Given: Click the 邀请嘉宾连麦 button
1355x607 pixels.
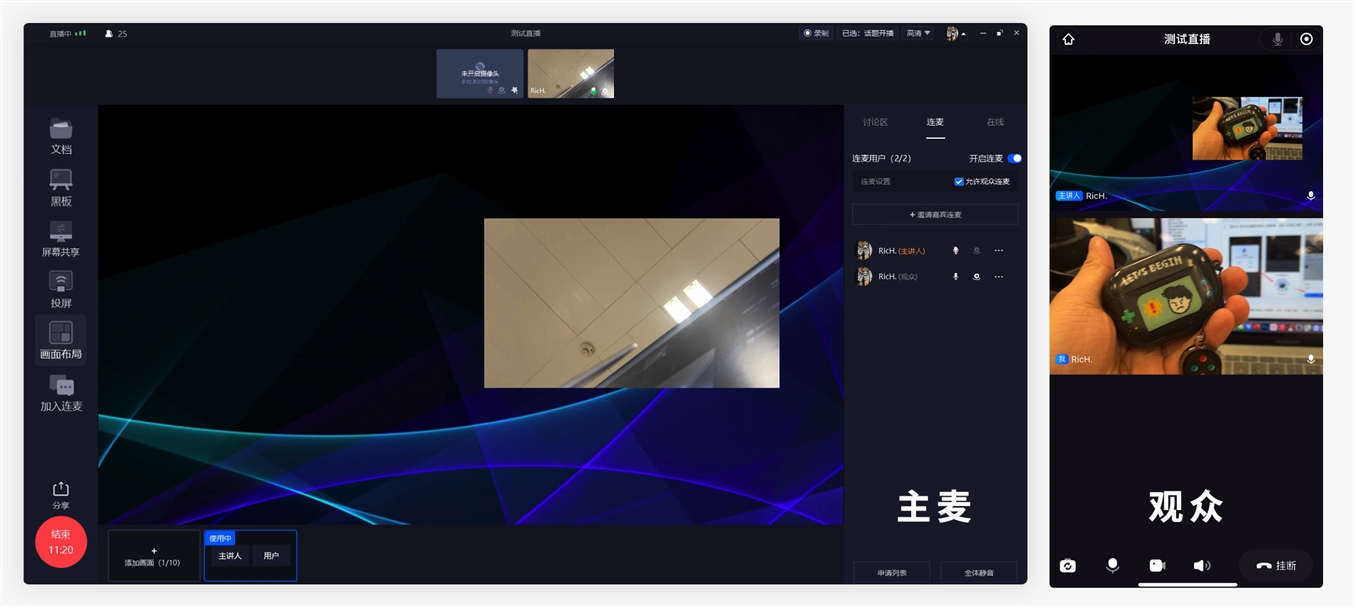Looking at the screenshot, I should [x=935, y=215].
